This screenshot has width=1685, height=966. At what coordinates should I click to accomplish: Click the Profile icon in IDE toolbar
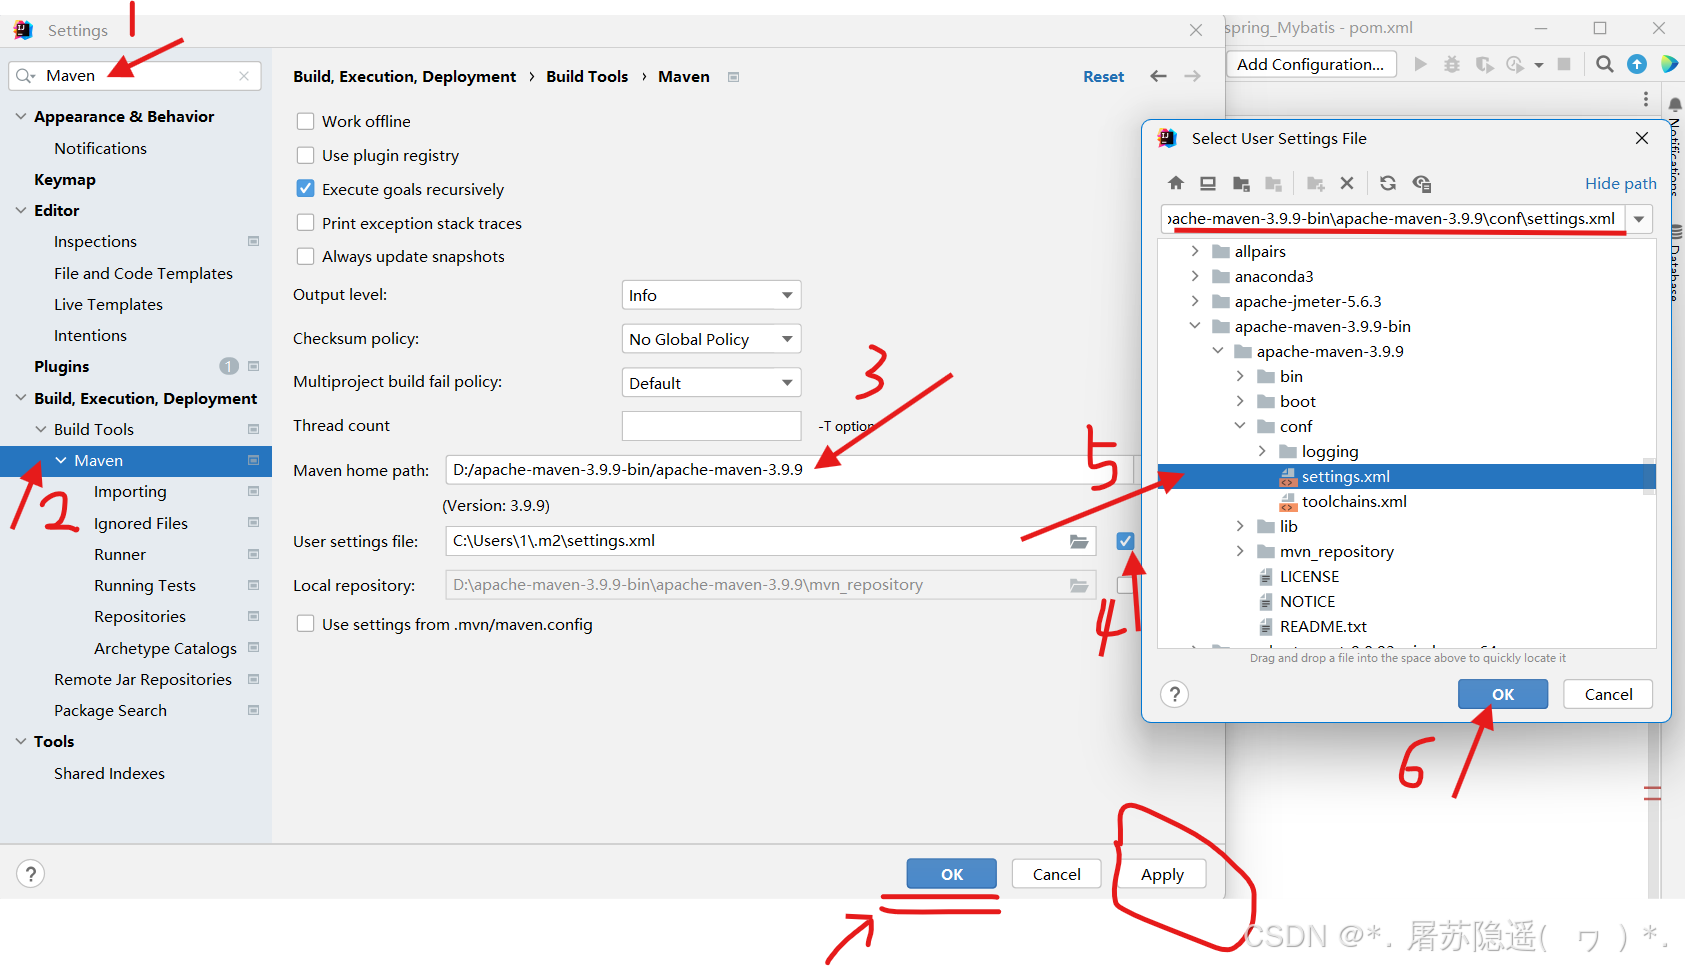pos(1516,64)
